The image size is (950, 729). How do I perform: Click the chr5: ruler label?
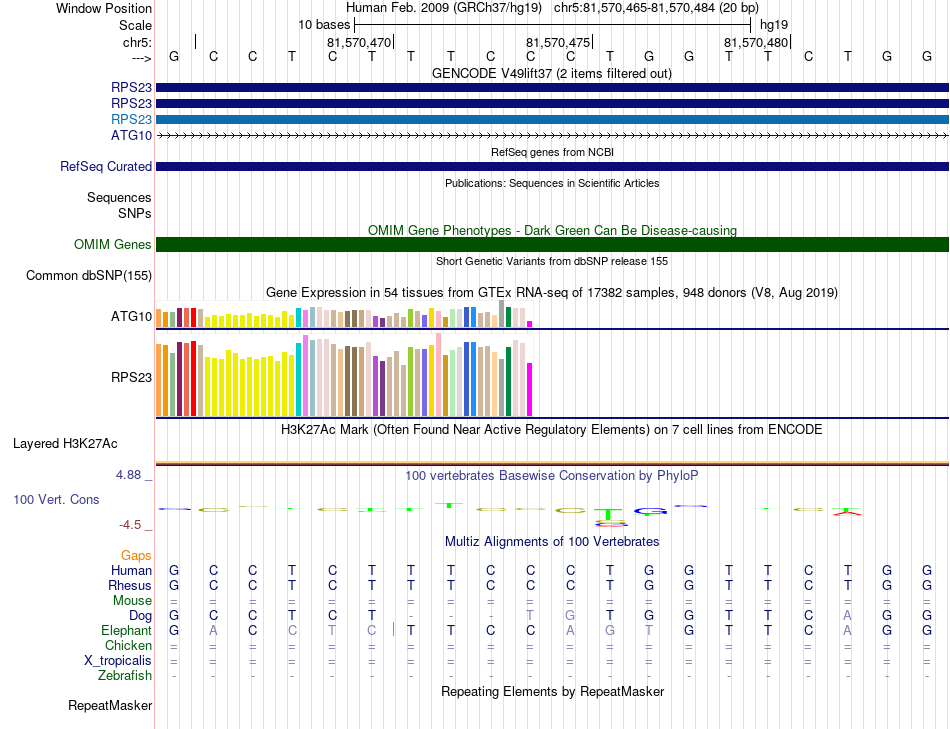[137, 42]
